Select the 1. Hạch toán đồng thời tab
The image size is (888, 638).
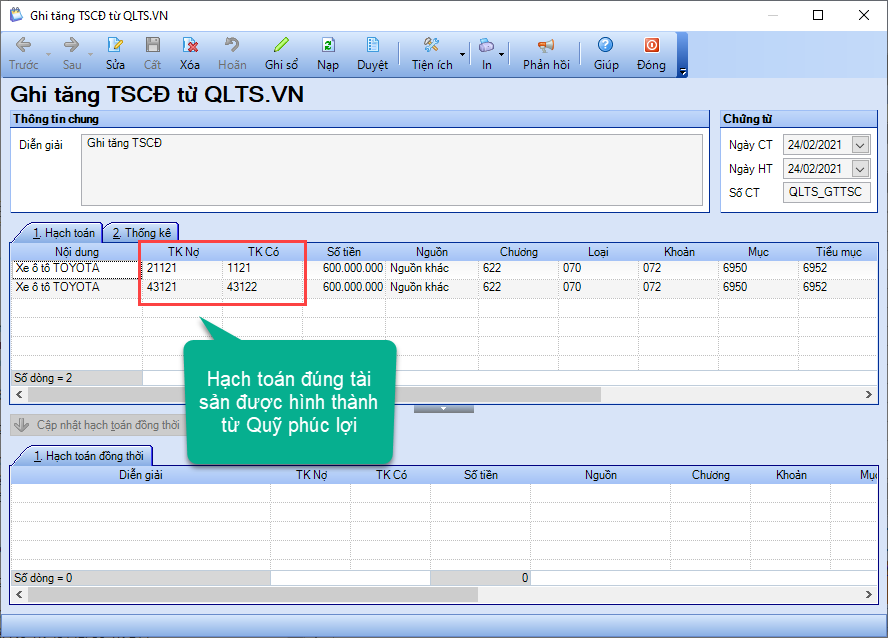click(x=88, y=456)
